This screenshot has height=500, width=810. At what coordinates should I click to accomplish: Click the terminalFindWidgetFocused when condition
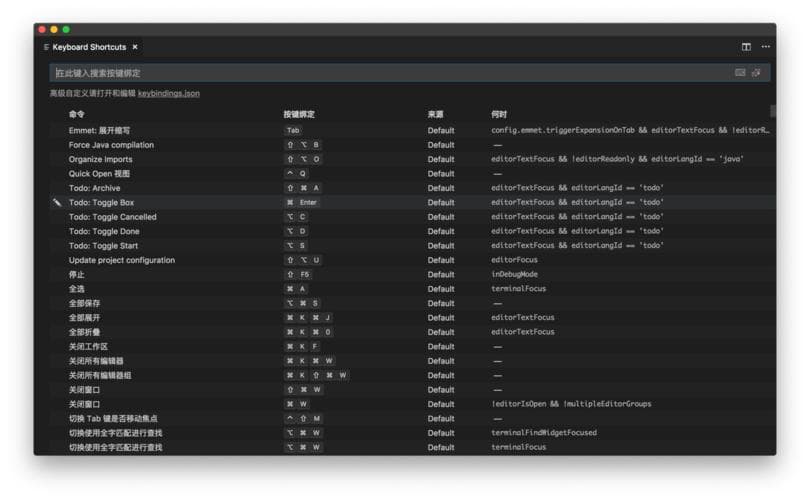pyautogui.click(x=544, y=432)
